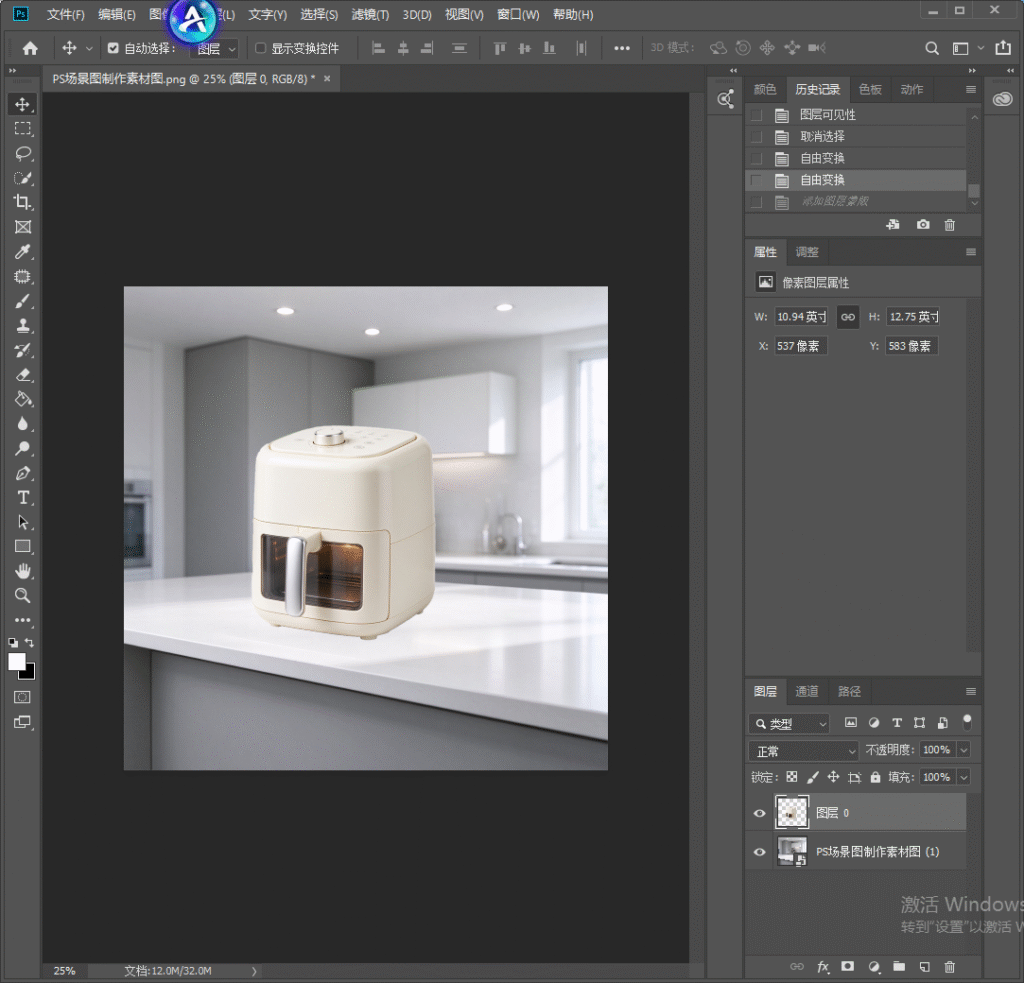Select the Zoom tool in toolbar
The height and width of the screenshot is (983, 1024).
(22, 596)
